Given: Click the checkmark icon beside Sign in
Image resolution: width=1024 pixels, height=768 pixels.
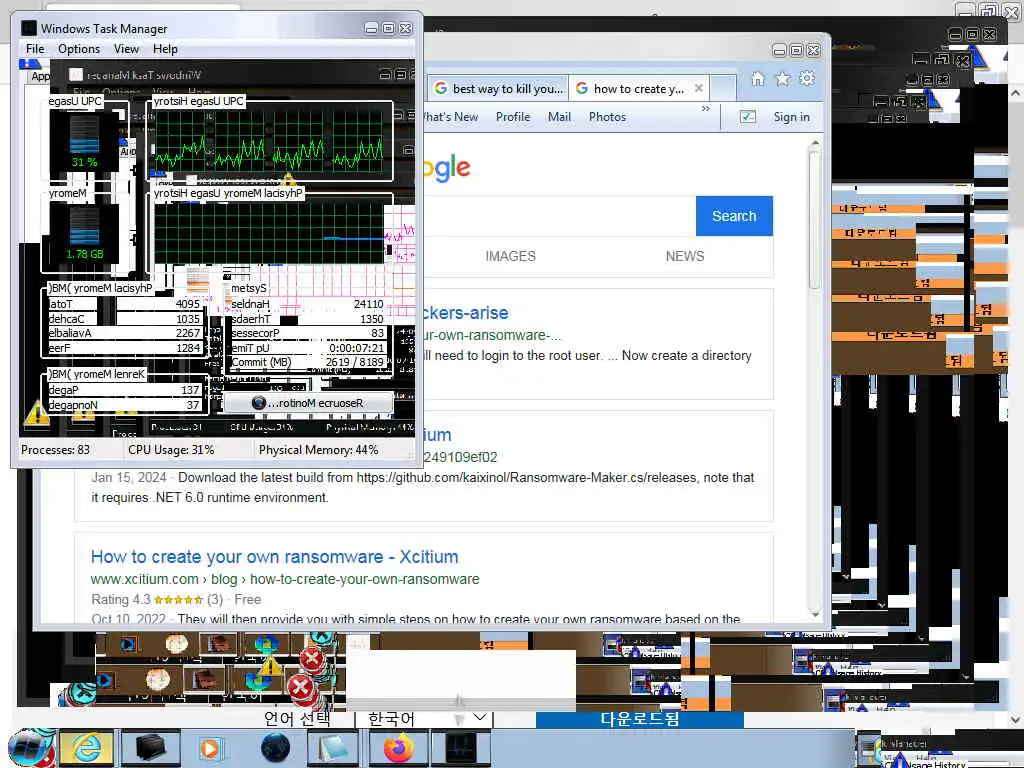Looking at the screenshot, I should 748,117.
